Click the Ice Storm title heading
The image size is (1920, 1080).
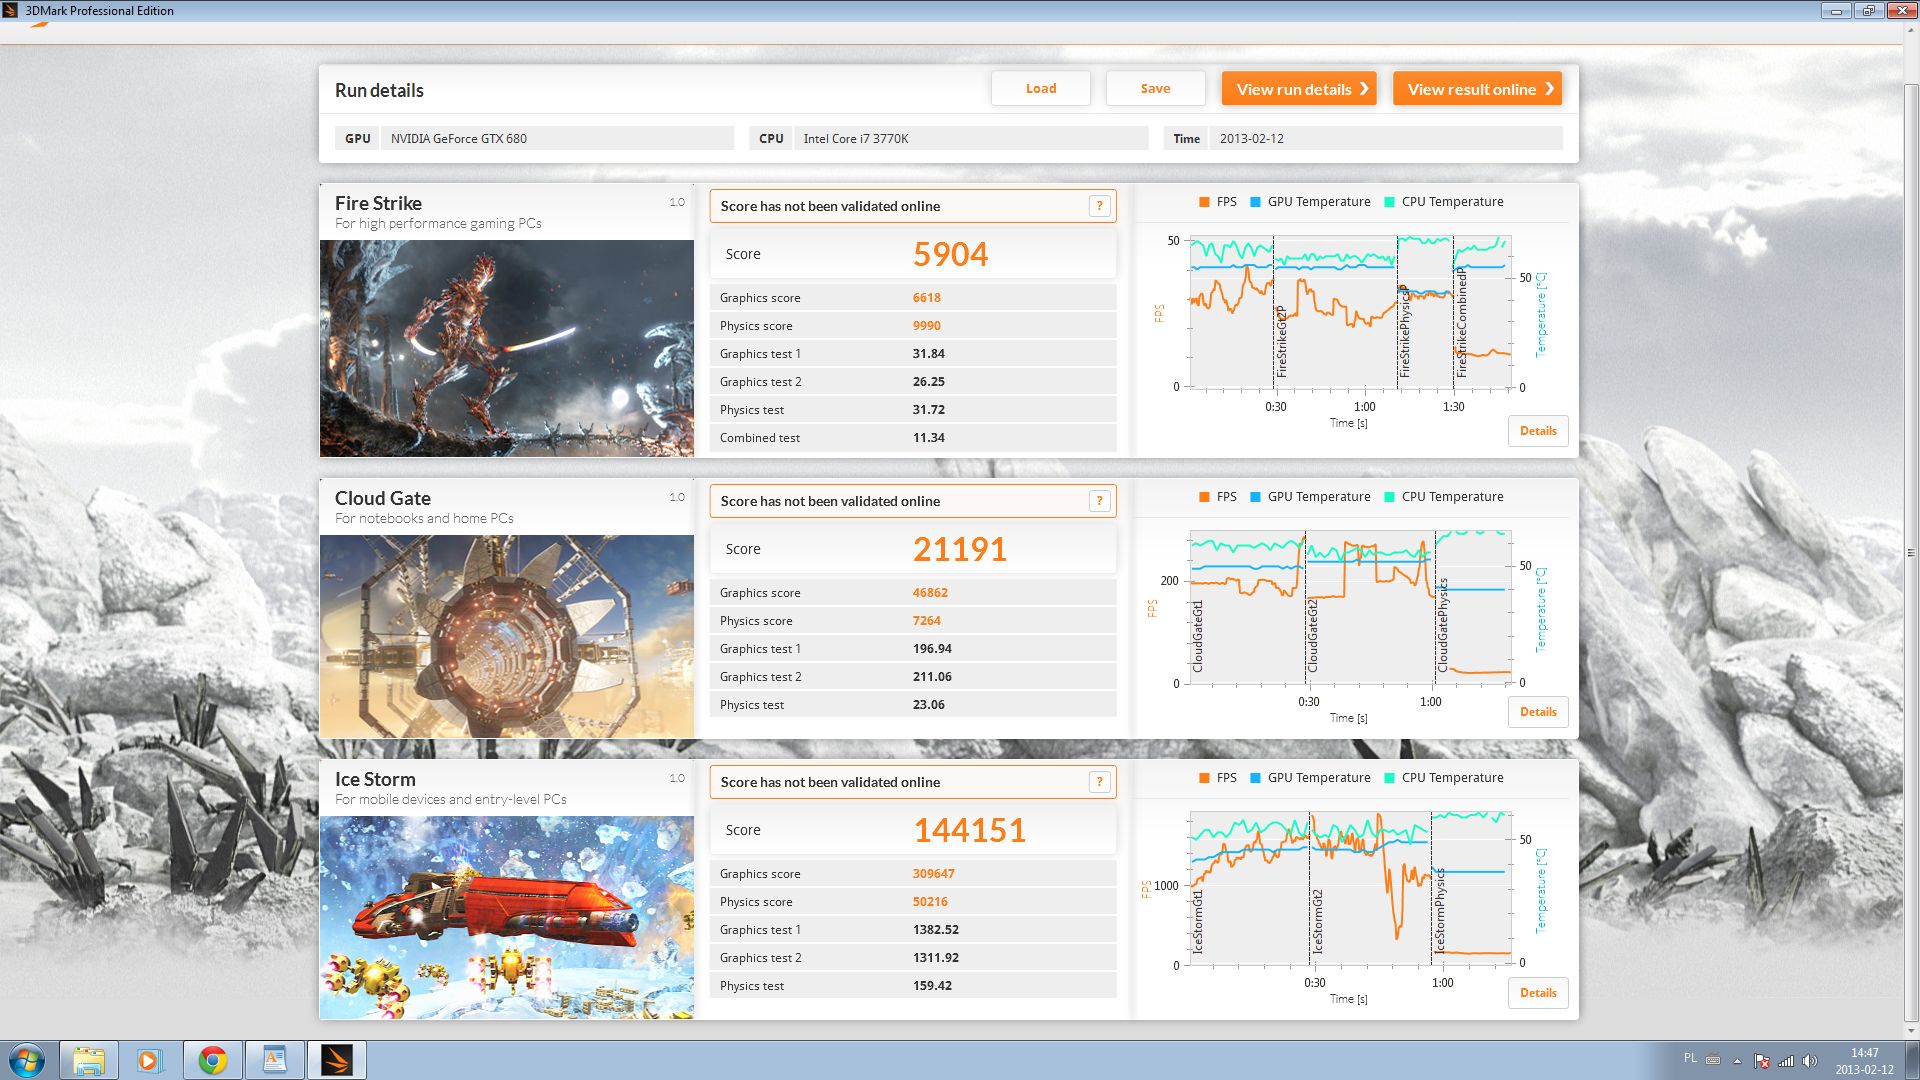pyautogui.click(x=375, y=779)
